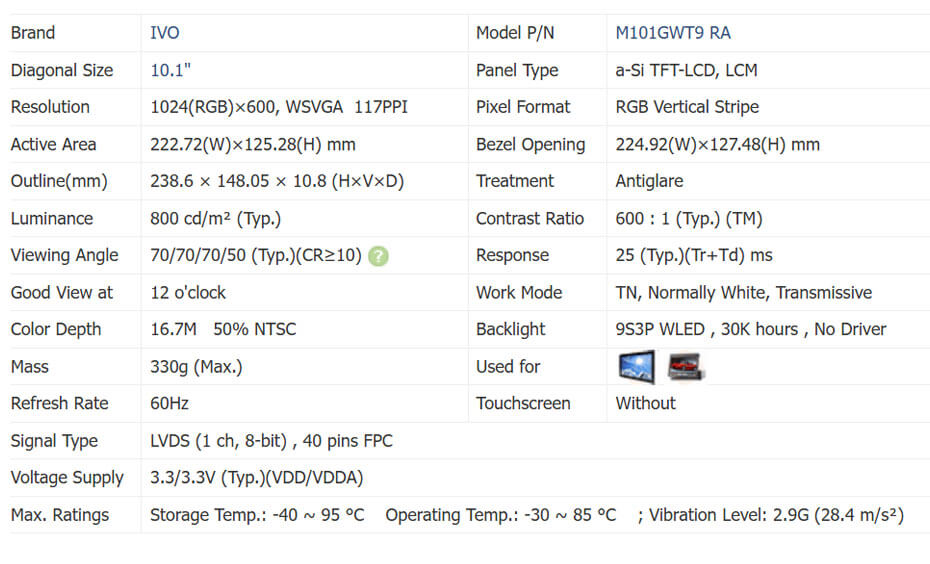Click the IVO brand link
The width and height of the screenshot is (930, 564).
point(165,33)
